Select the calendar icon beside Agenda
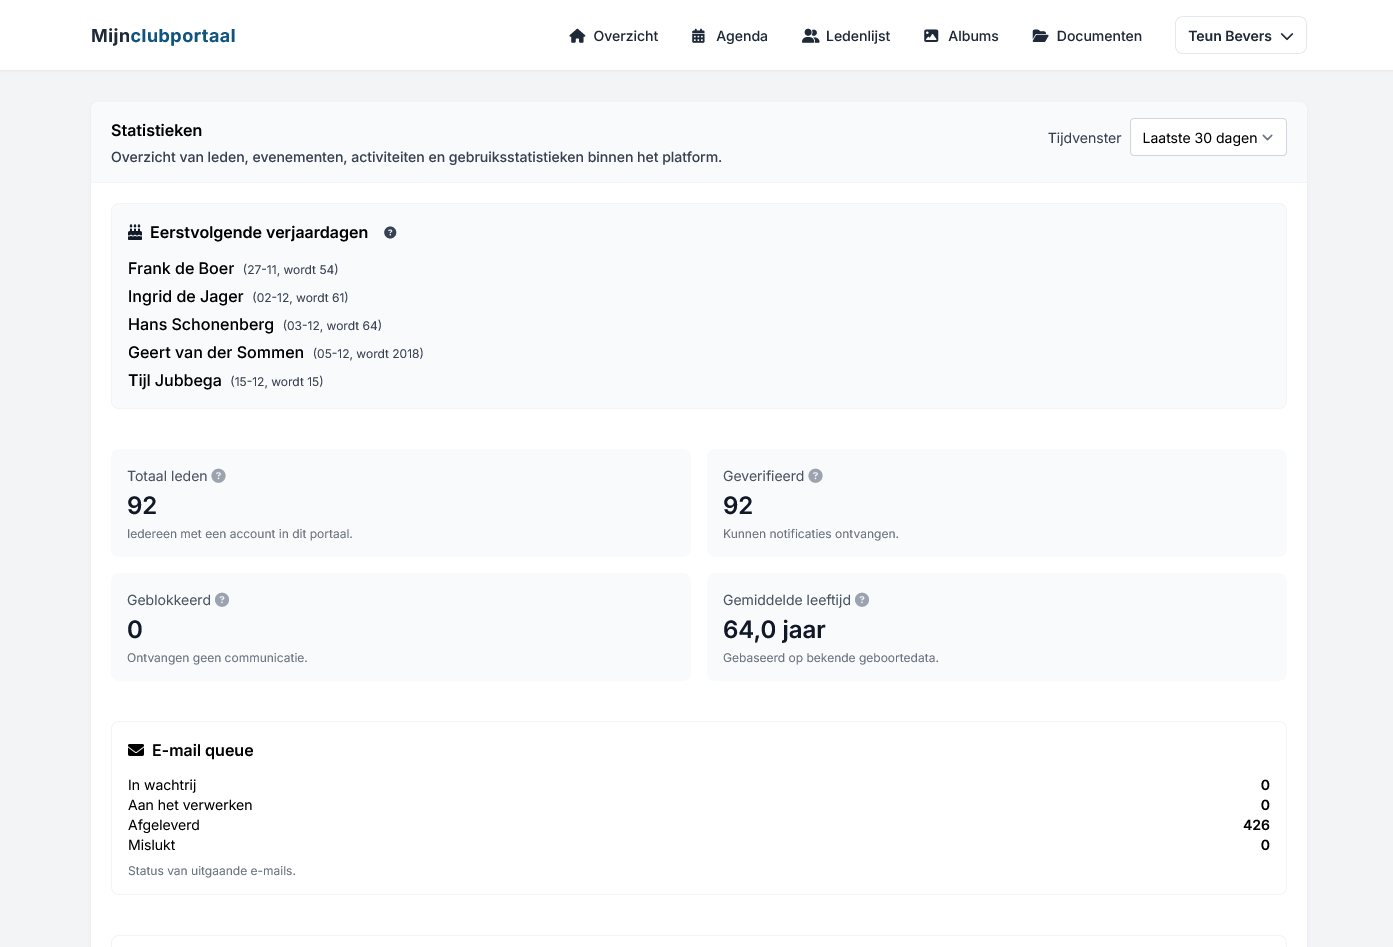This screenshot has width=1393, height=947. [698, 35]
